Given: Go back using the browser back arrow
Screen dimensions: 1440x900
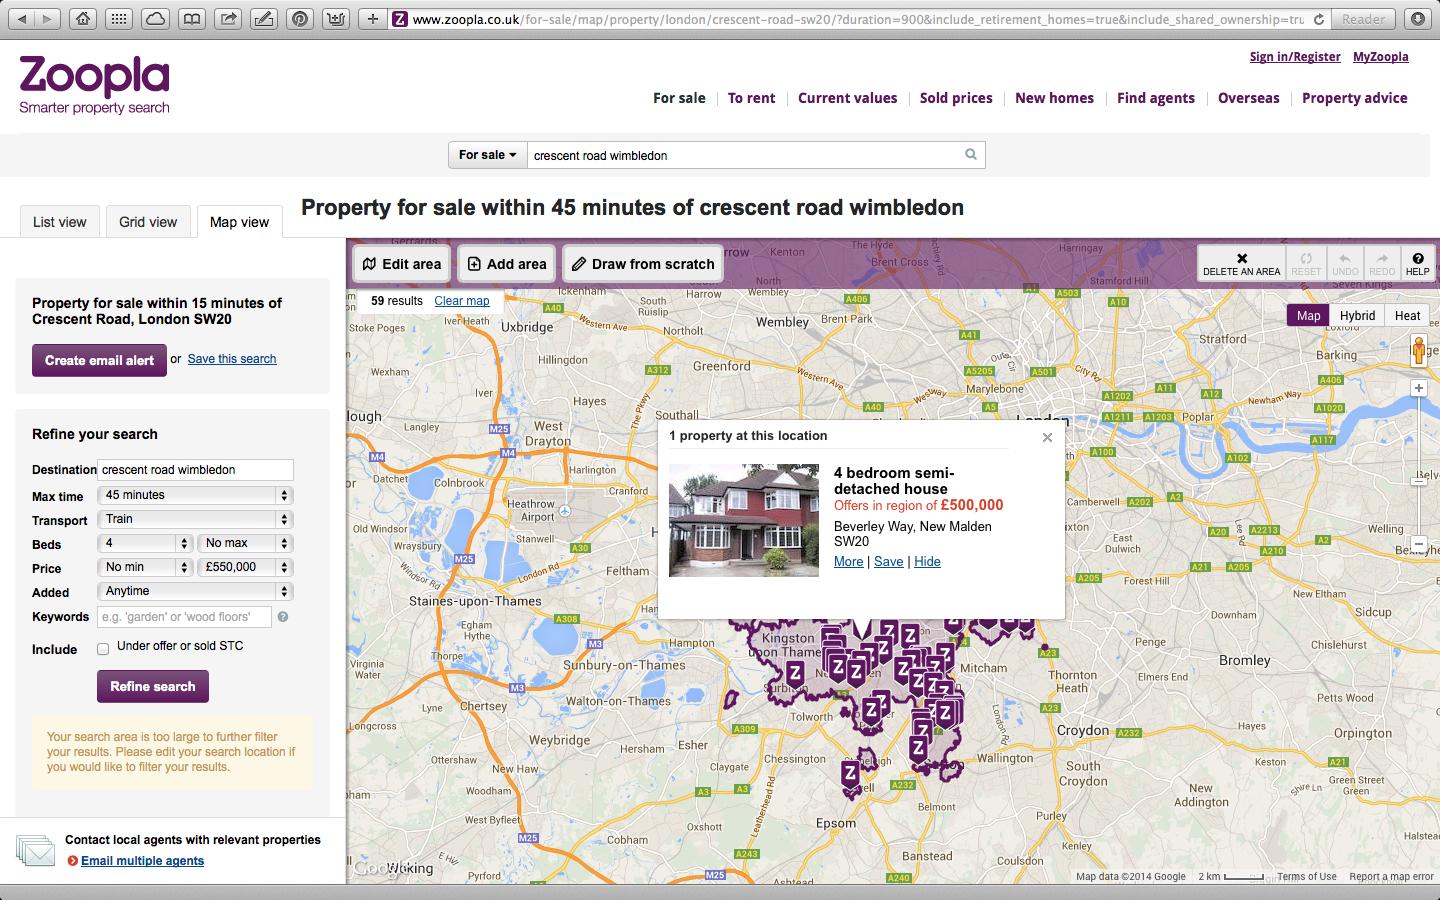Looking at the screenshot, I should (x=22, y=19).
